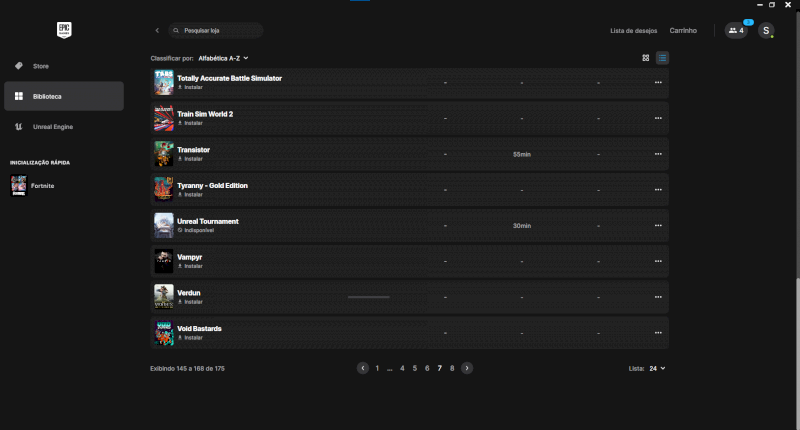Click the Transistor cover thumbnail

164,154
